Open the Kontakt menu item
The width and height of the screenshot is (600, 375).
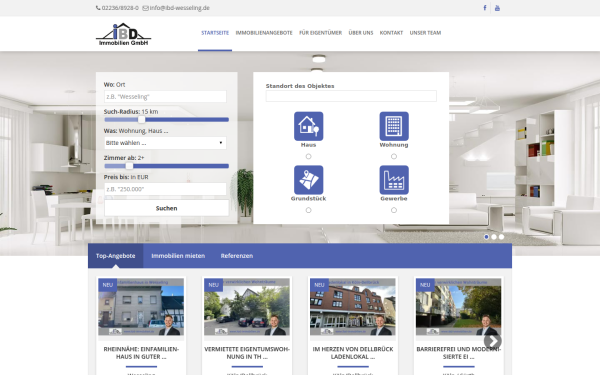391,33
